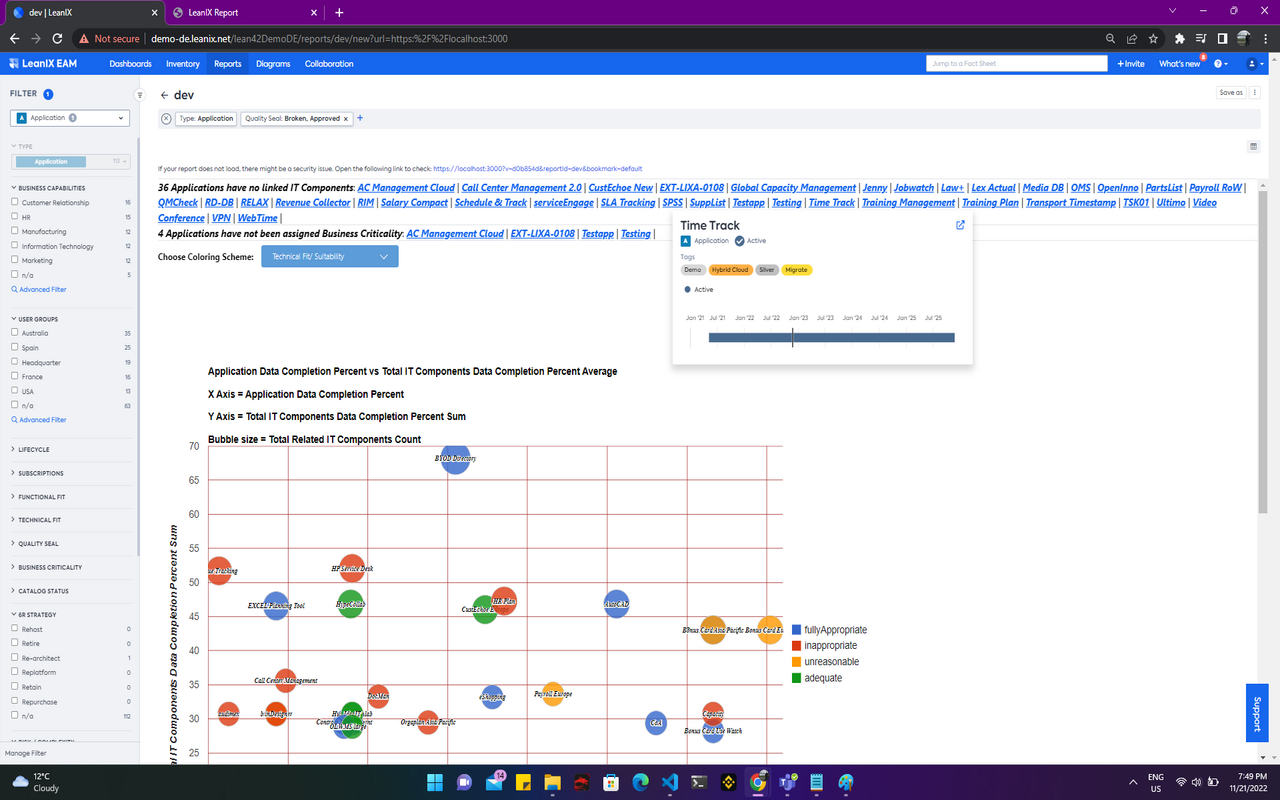The width and height of the screenshot is (1280, 800).
Task: Expand the Subscriptions filter section
Action: click(39, 473)
